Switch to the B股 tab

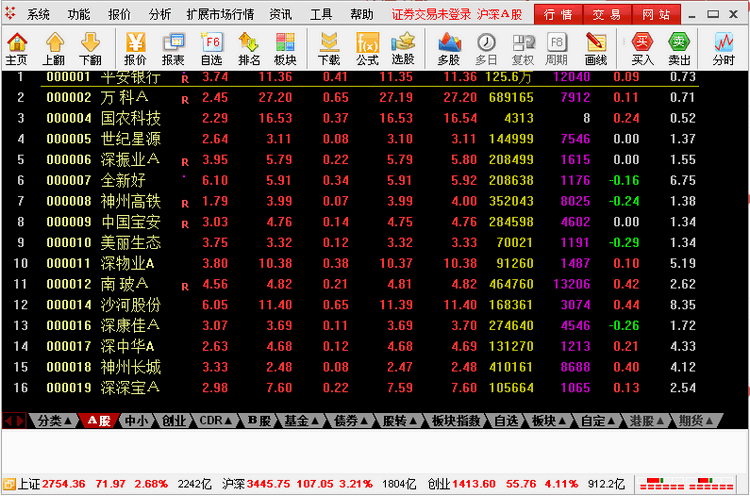click(x=259, y=421)
